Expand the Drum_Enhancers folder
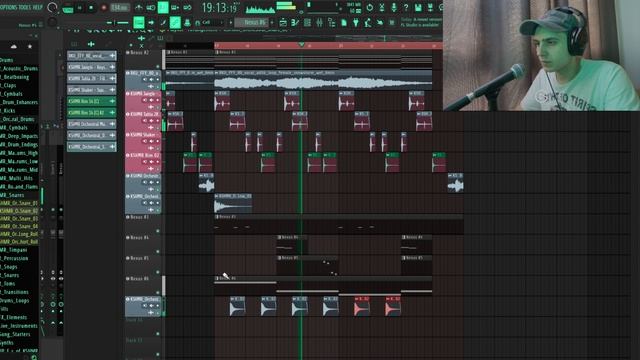This screenshot has height=360, width=640. tap(19, 102)
